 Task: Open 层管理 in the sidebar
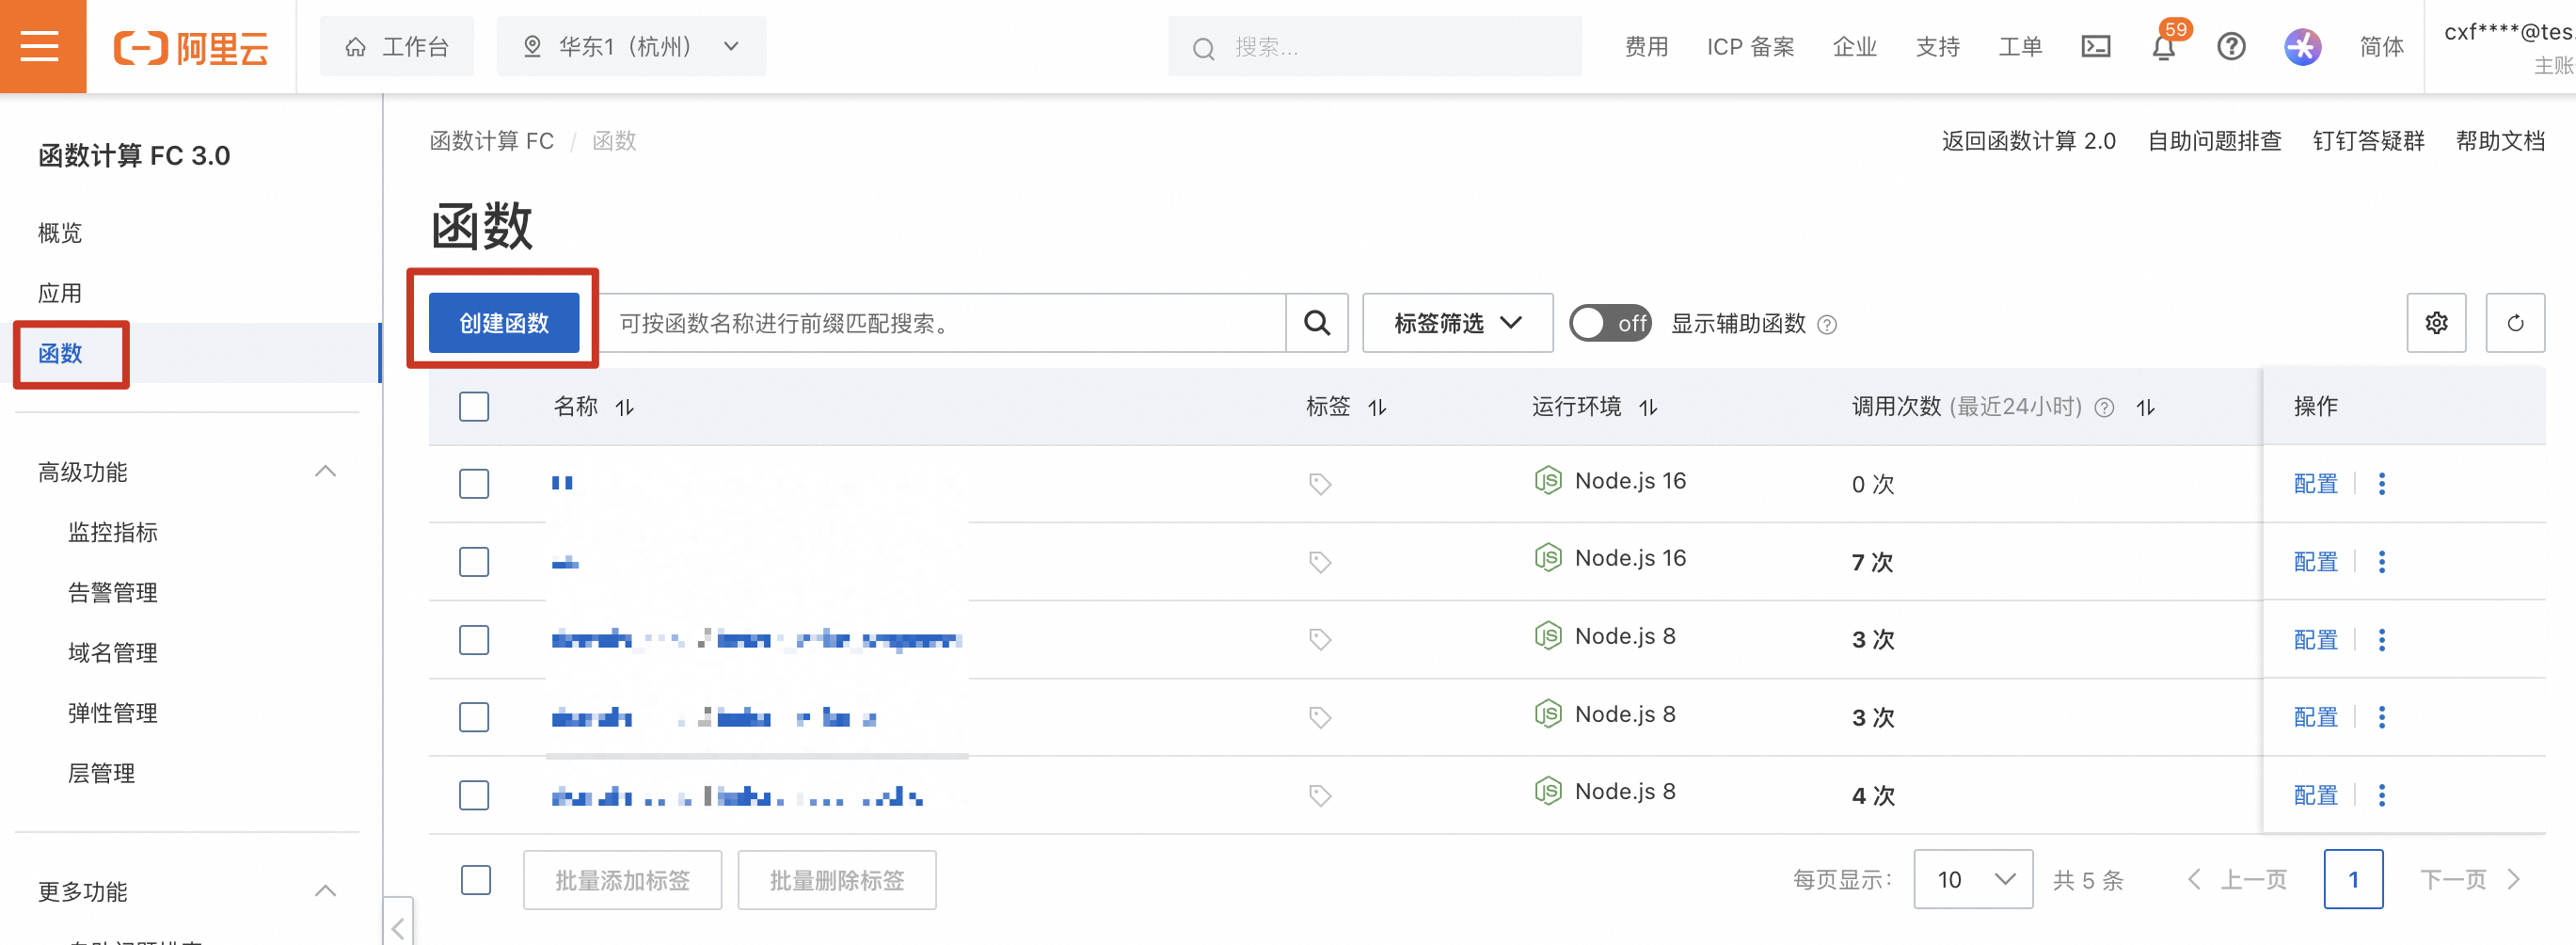click(x=101, y=773)
